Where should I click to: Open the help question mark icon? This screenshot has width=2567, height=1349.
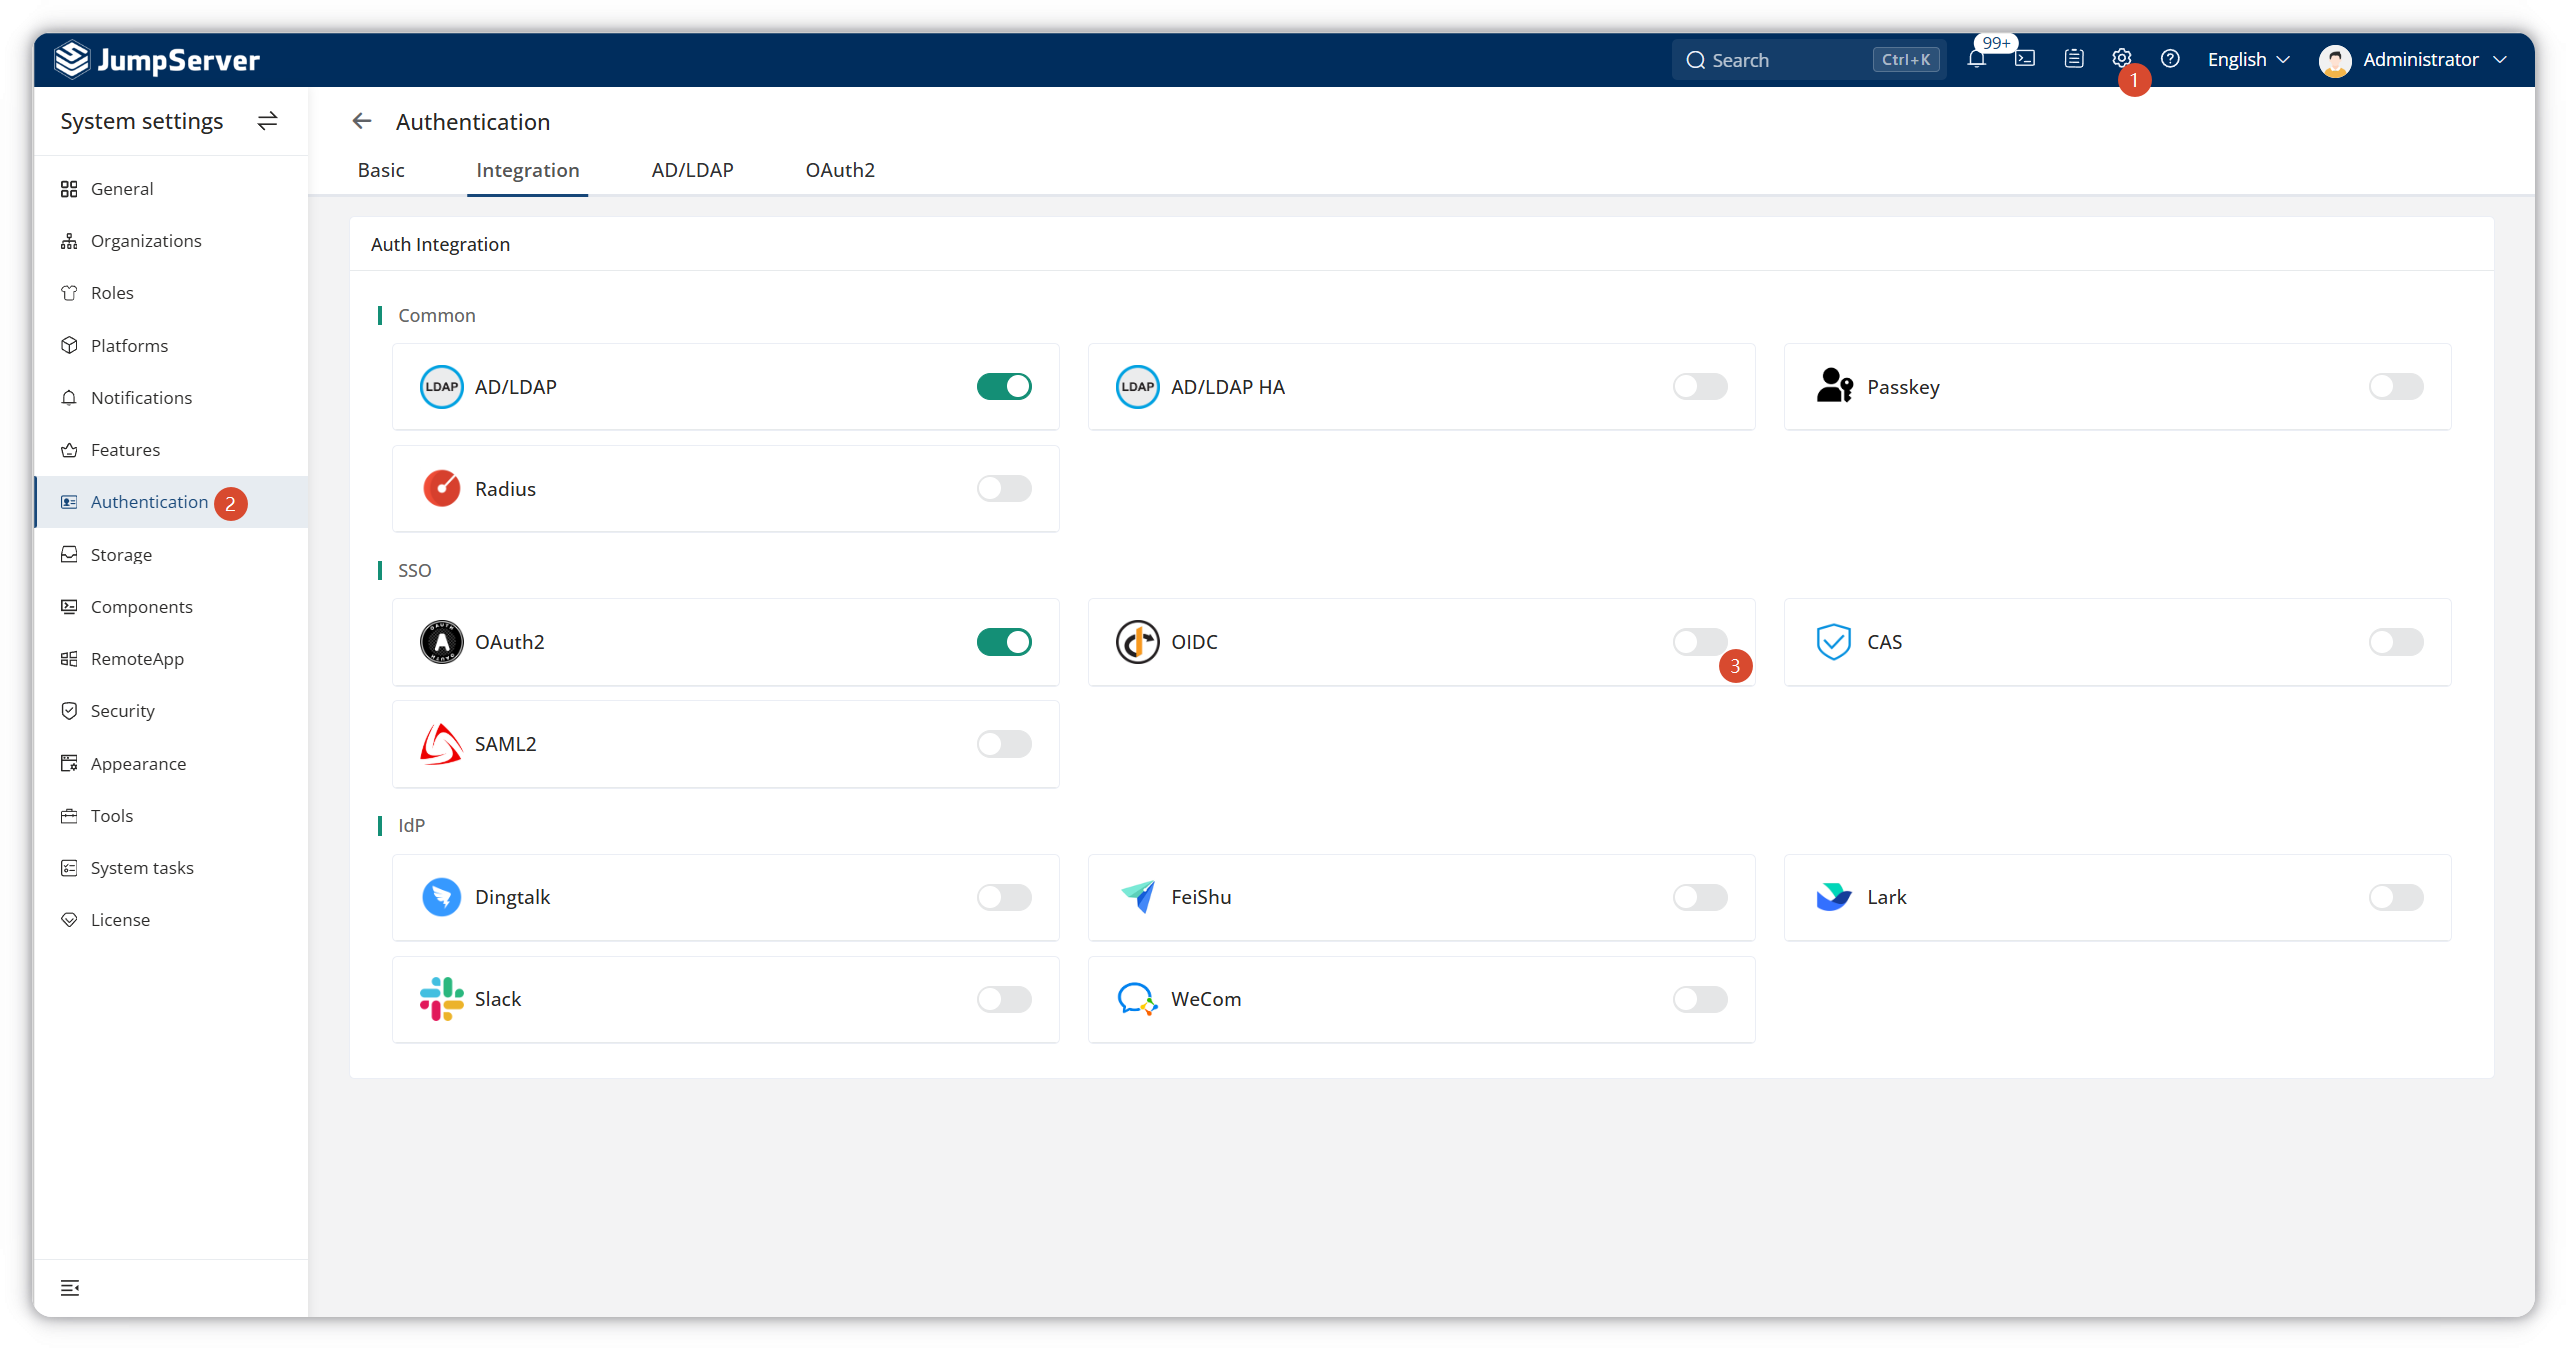[x=2170, y=59]
